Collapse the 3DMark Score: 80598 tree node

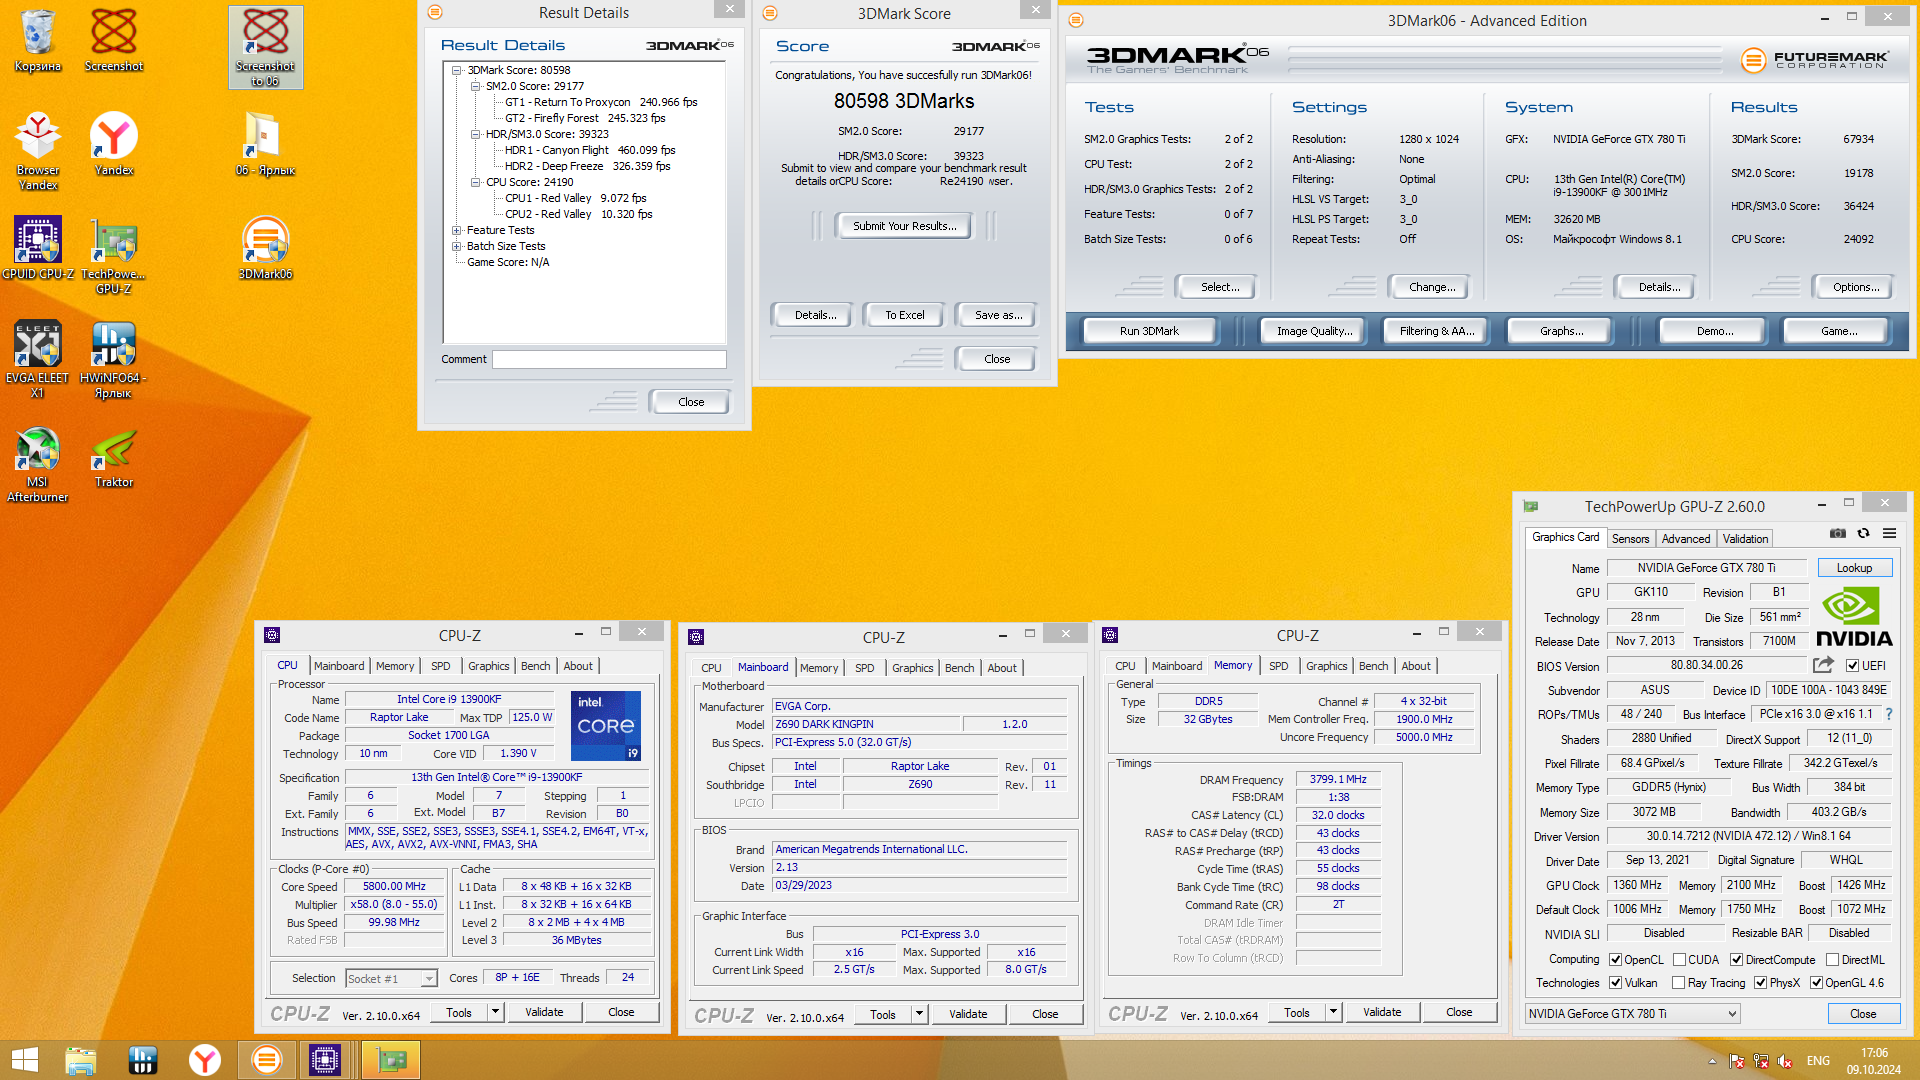tap(457, 70)
